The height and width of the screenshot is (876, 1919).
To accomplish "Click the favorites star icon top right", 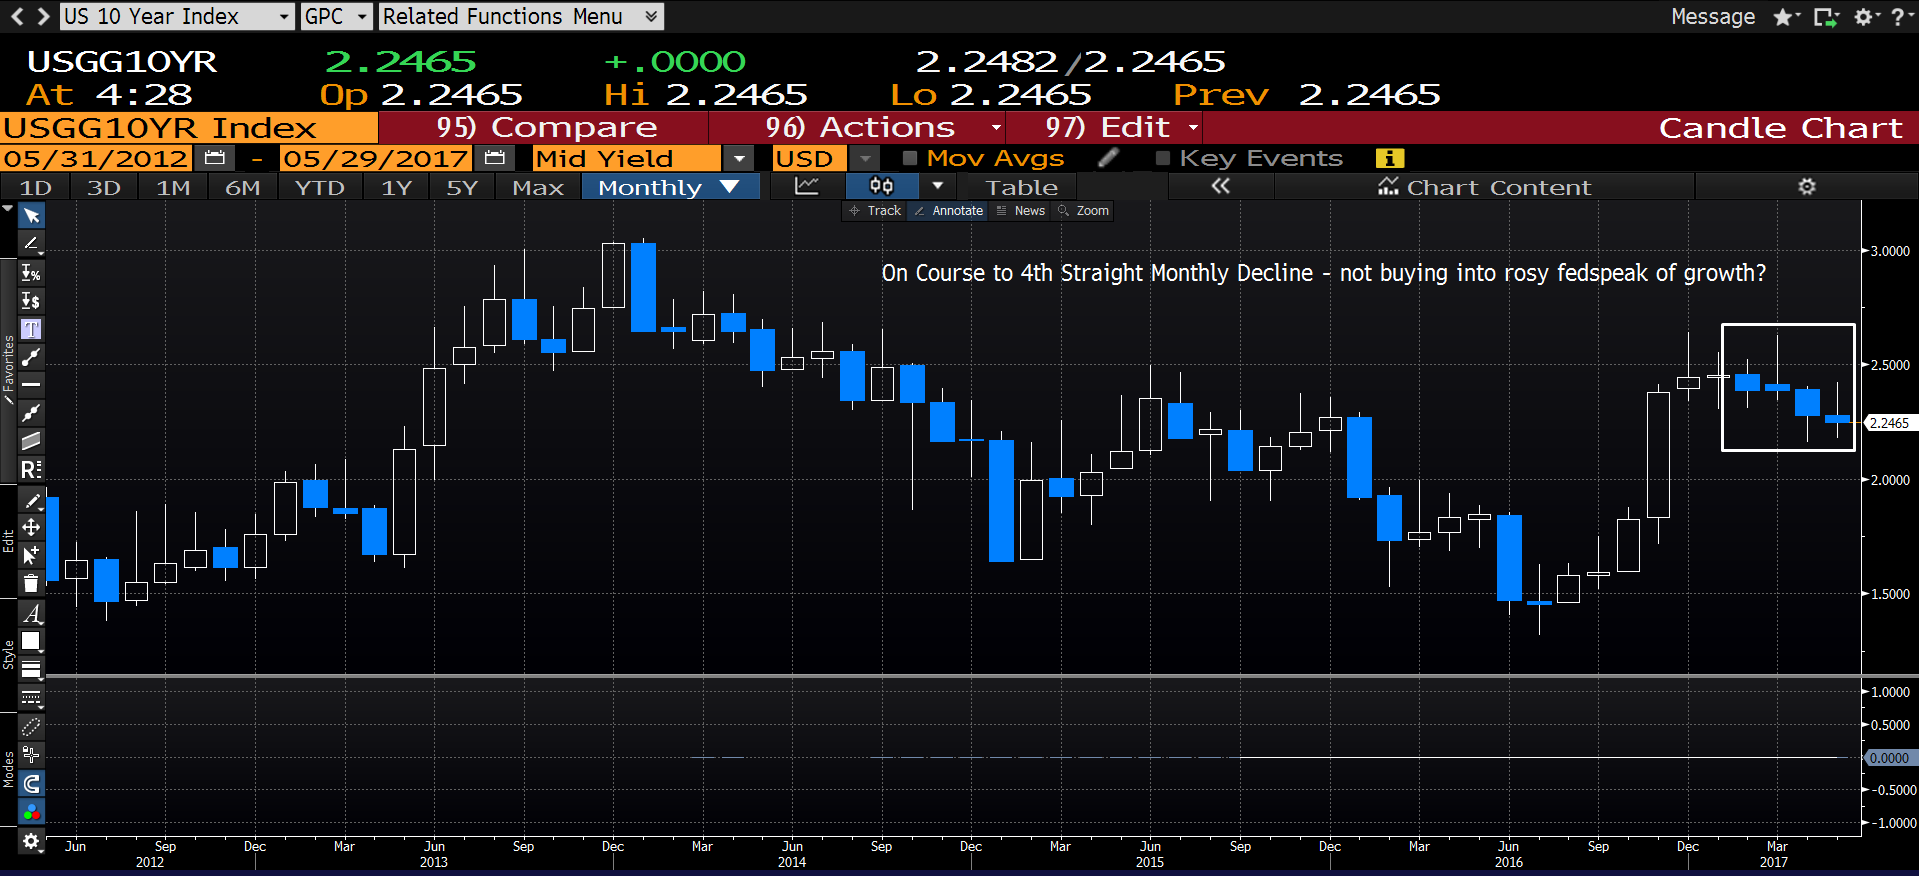I will coord(1785,17).
